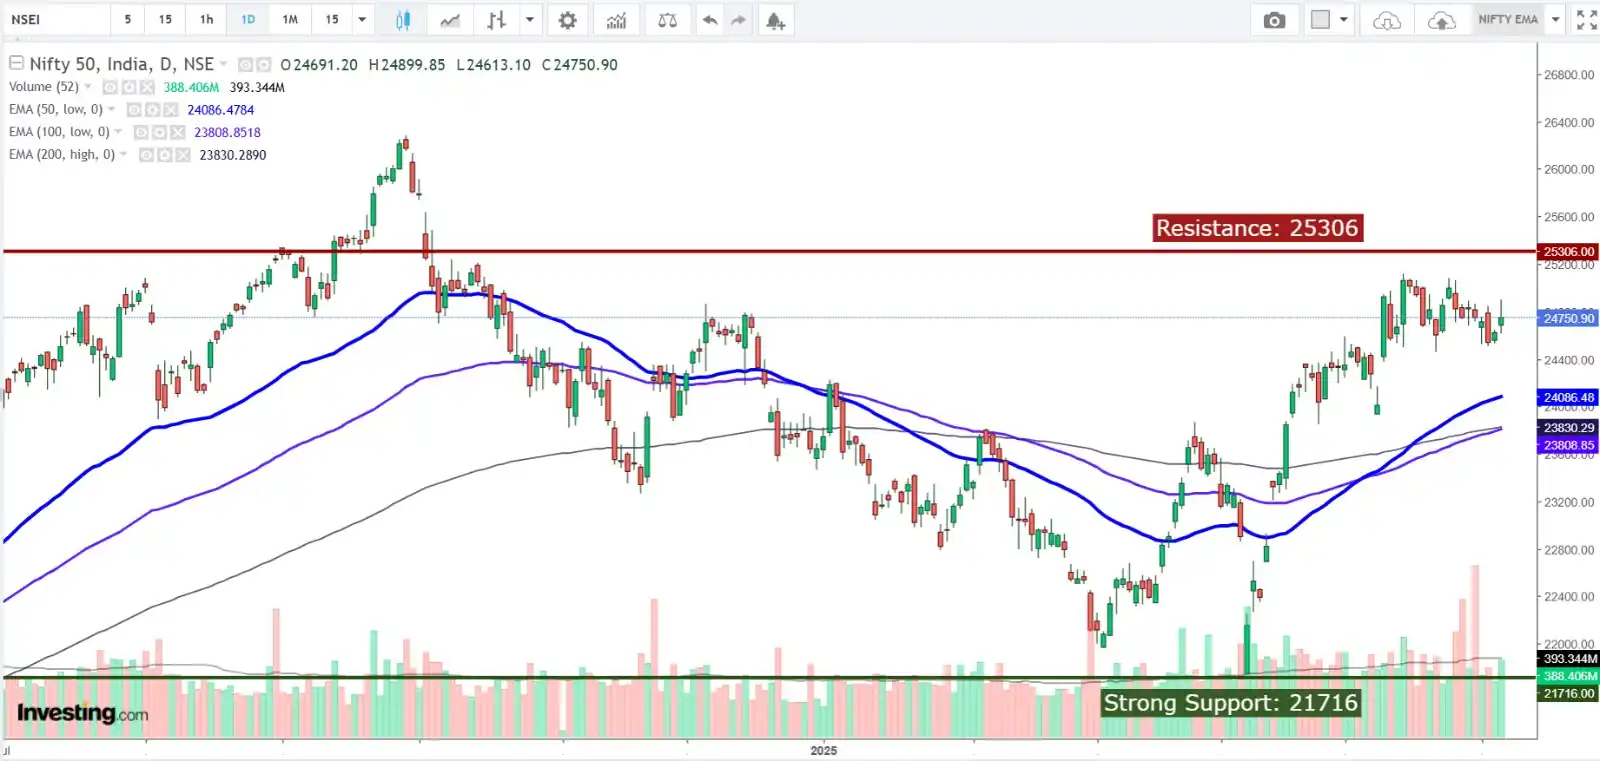Open layout square dropdown arrow

pos(1343,20)
